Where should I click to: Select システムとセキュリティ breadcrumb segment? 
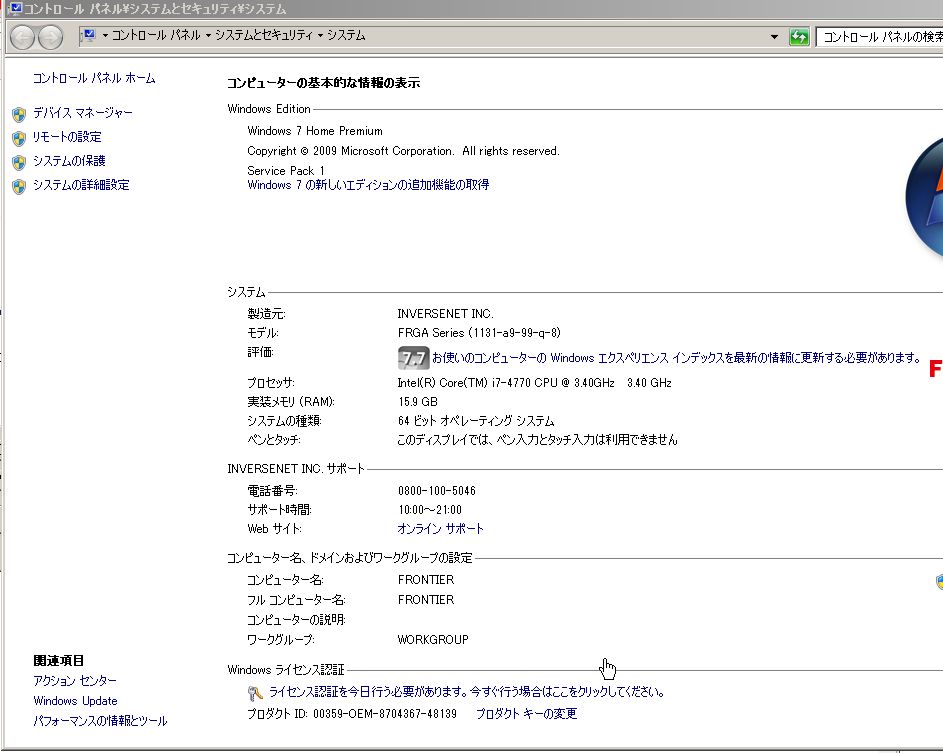tap(264, 35)
